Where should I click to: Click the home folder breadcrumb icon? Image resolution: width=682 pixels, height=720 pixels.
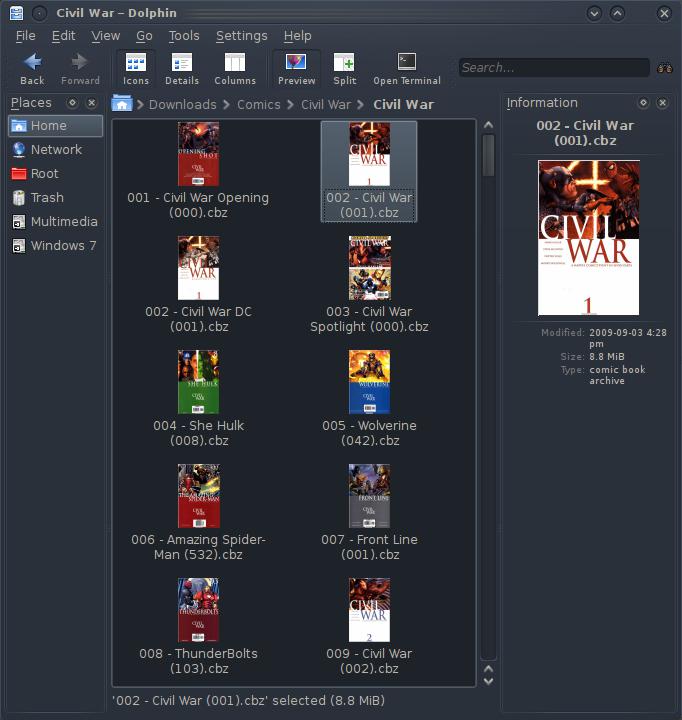122,103
